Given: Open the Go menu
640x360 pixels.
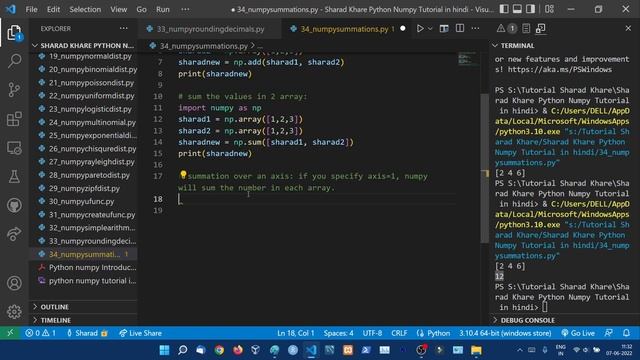Looking at the screenshot, I should point(141,9).
